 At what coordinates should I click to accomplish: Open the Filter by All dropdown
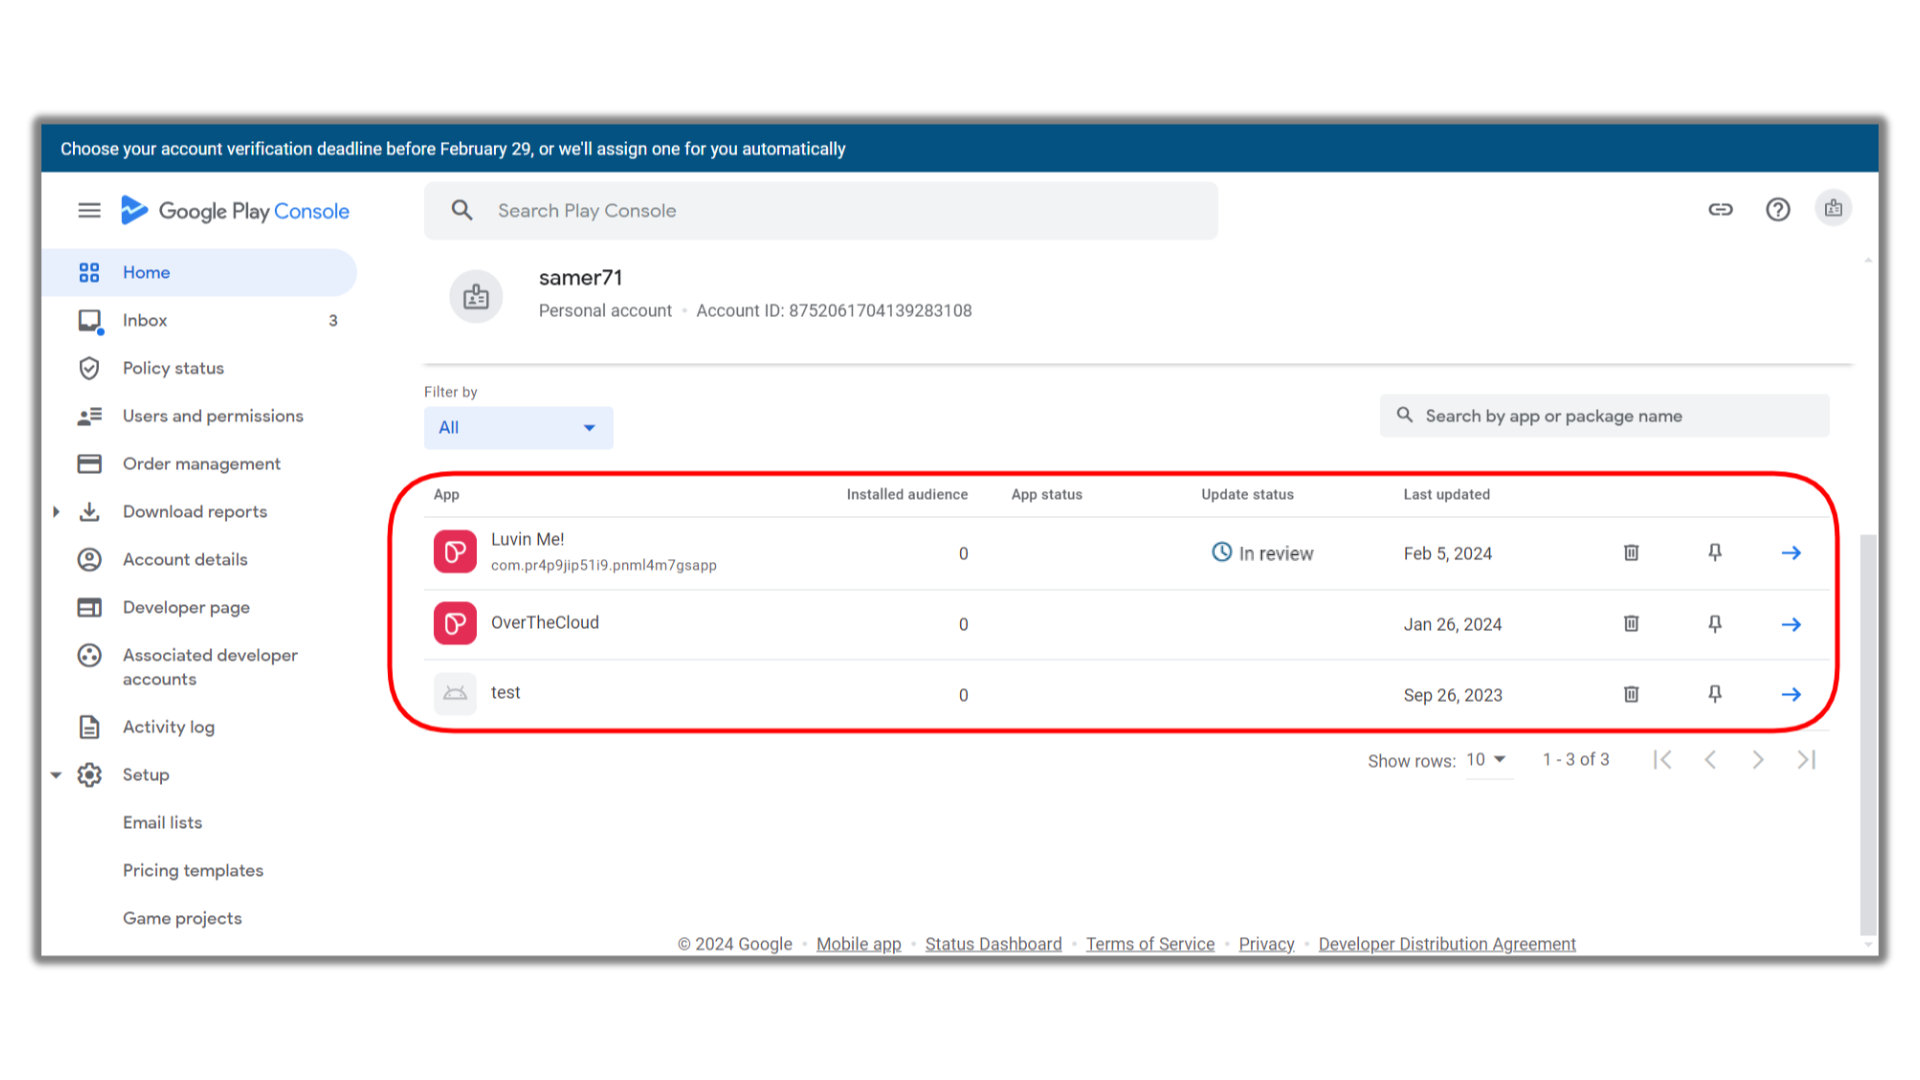click(518, 427)
